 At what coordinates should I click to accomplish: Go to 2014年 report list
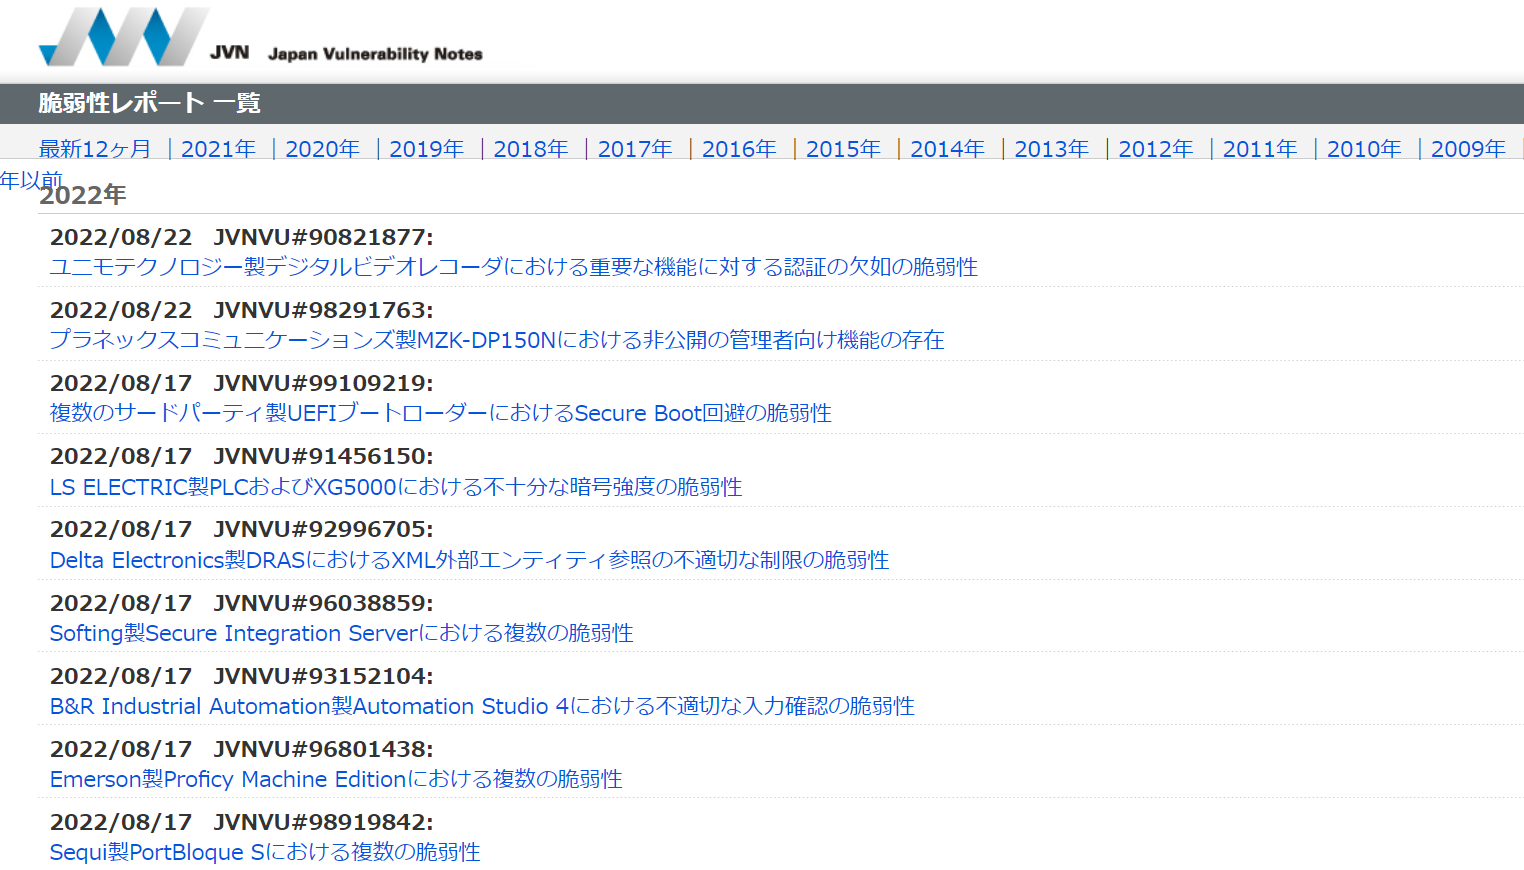947,149
